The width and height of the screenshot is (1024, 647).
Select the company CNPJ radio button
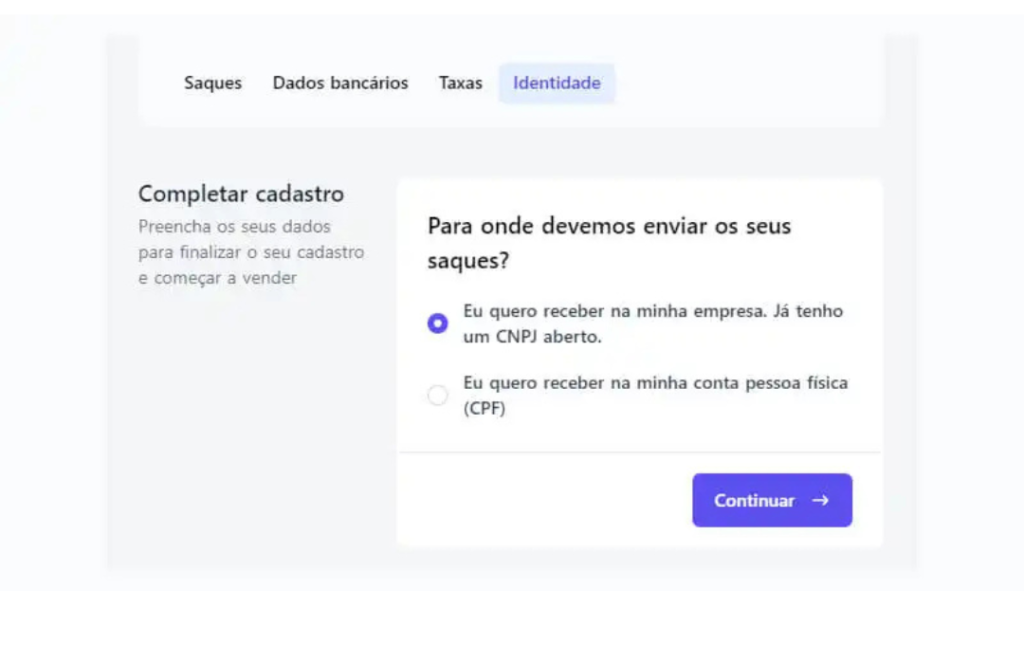[437, 324]
